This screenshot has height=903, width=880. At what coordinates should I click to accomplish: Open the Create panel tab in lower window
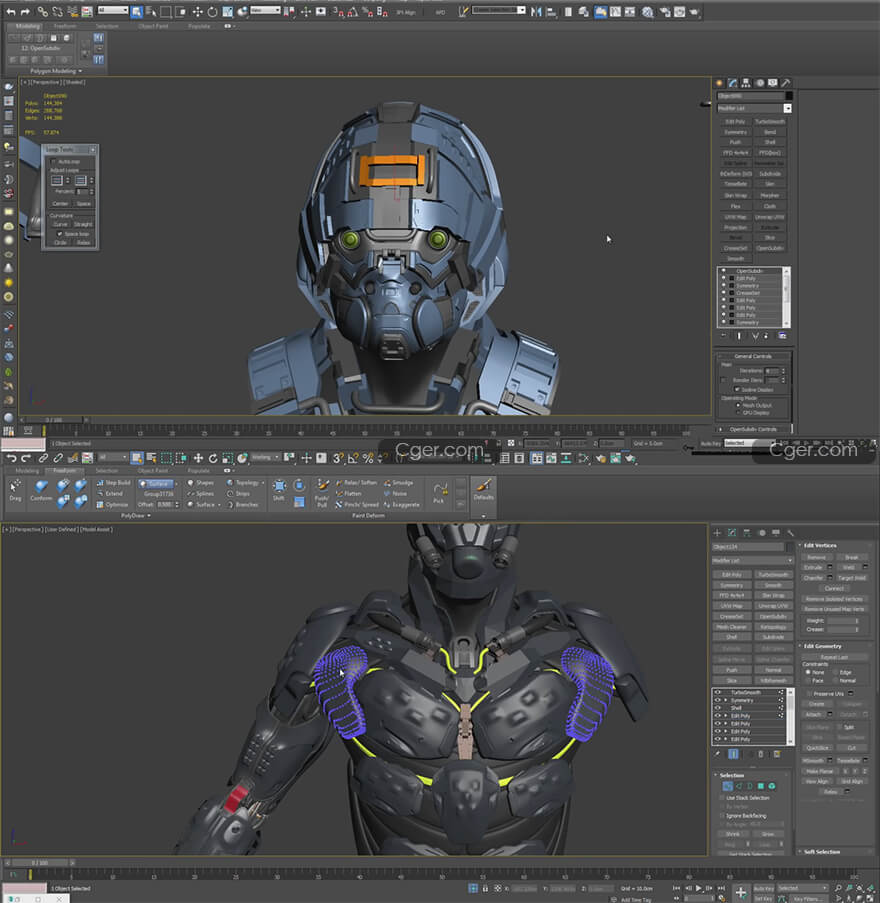click(717, 533)
